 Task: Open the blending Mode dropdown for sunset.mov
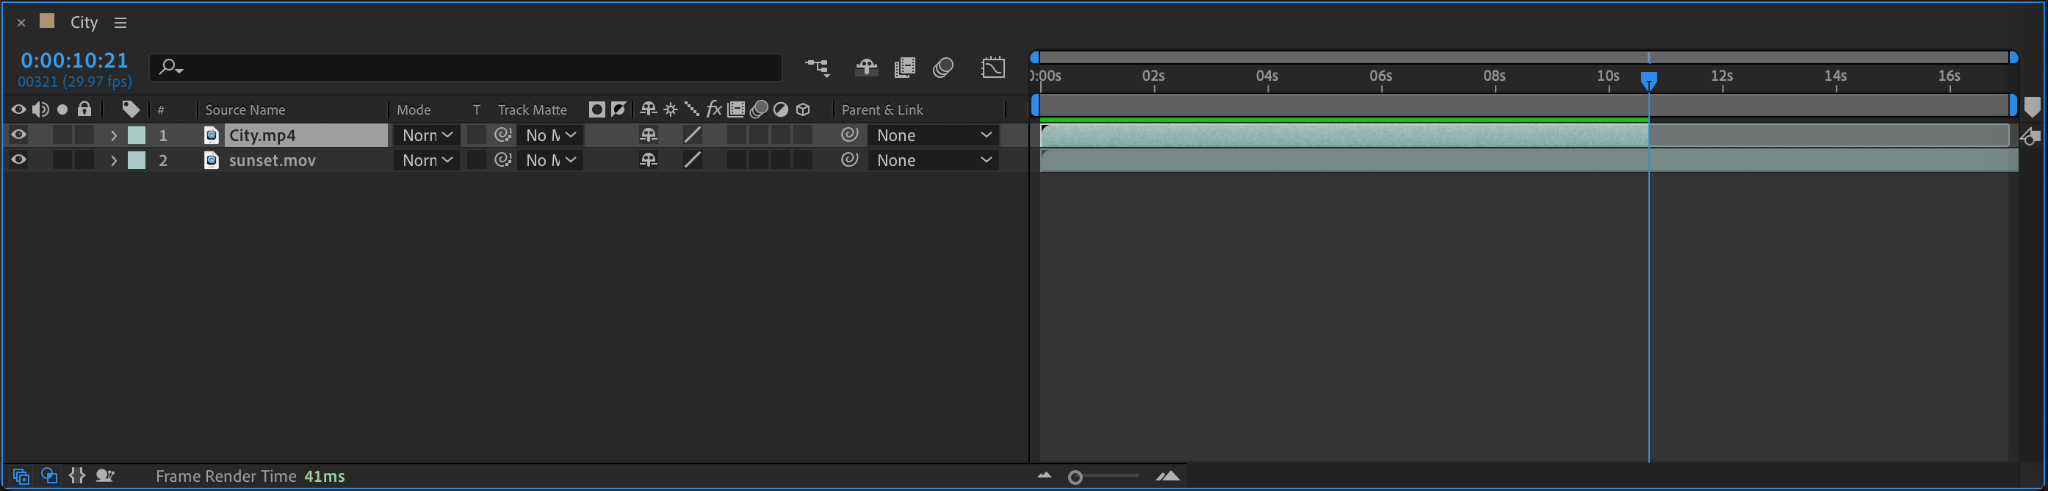(427, 160)
